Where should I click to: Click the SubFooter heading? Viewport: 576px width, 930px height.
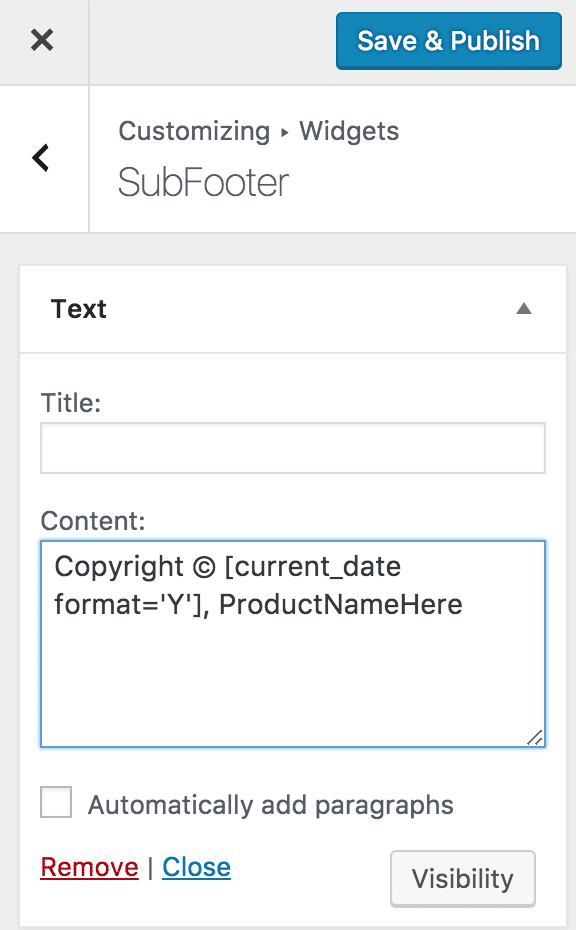click(203, 183)
